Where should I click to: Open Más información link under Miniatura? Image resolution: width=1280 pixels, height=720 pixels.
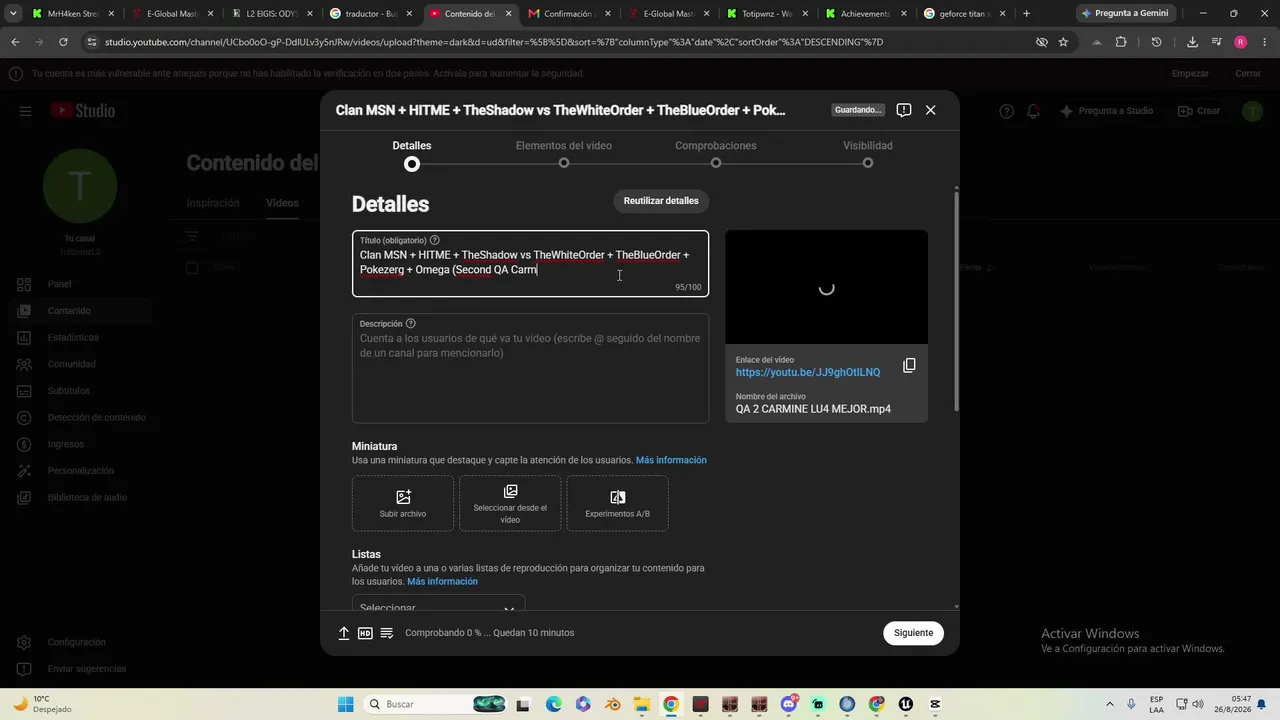(x=671, y=460)
